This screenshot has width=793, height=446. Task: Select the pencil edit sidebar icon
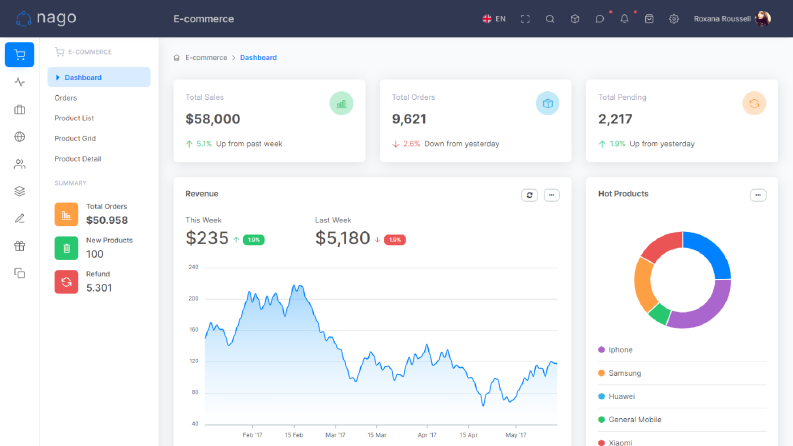click(x=20, y=218)
